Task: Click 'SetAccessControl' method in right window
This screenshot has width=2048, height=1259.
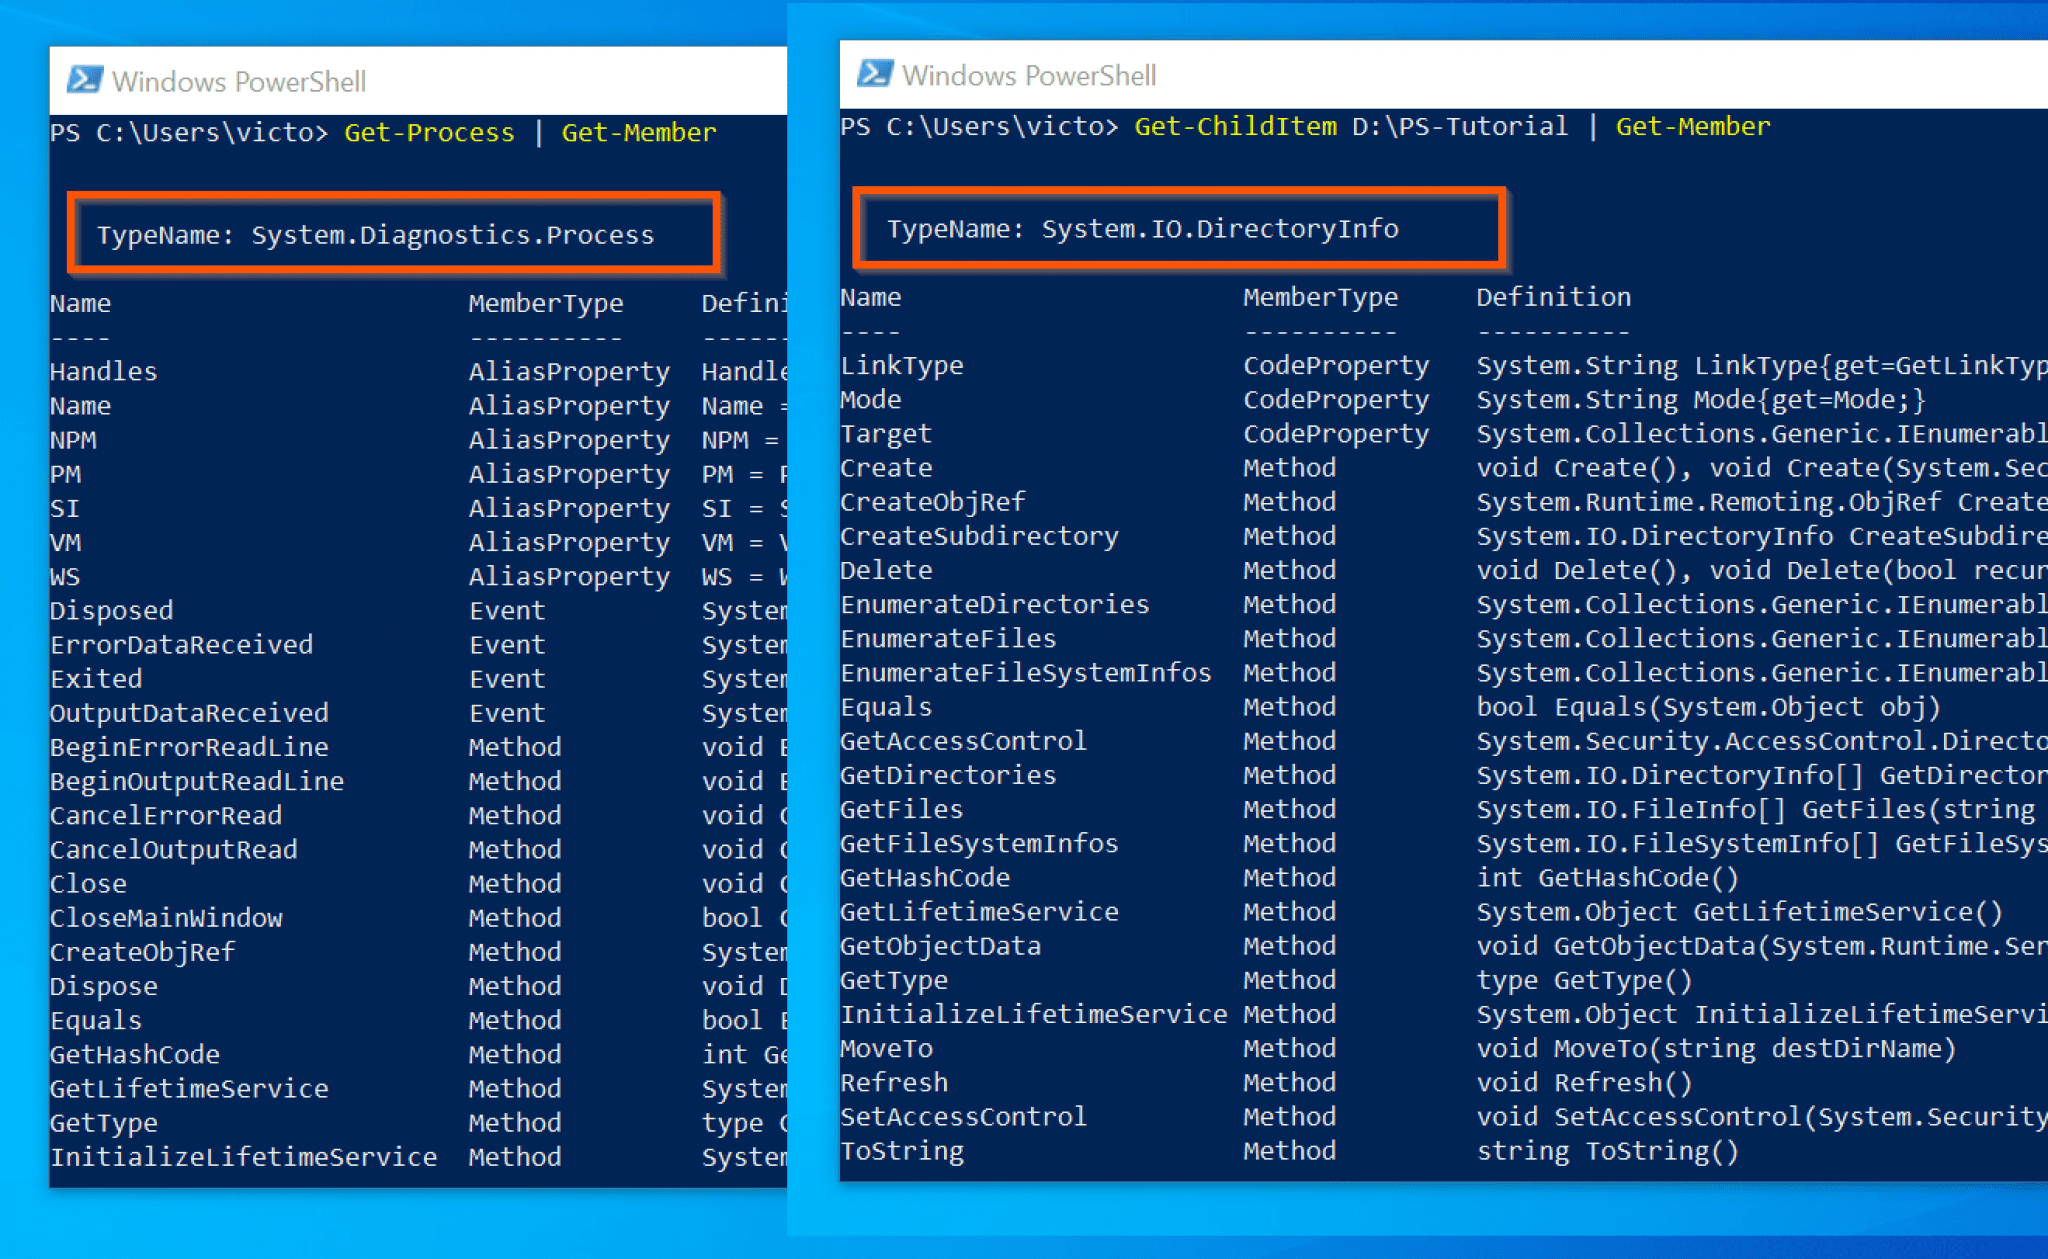Action: (x=963, y=1117)
